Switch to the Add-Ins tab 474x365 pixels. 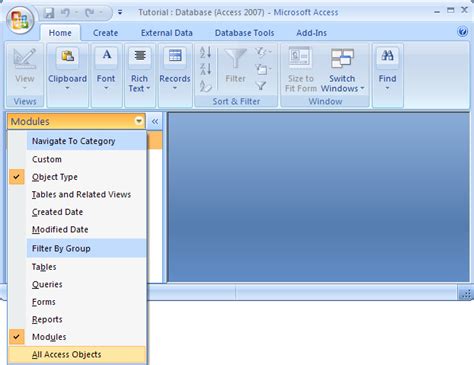pyautogui.click(x=311, y=33)
